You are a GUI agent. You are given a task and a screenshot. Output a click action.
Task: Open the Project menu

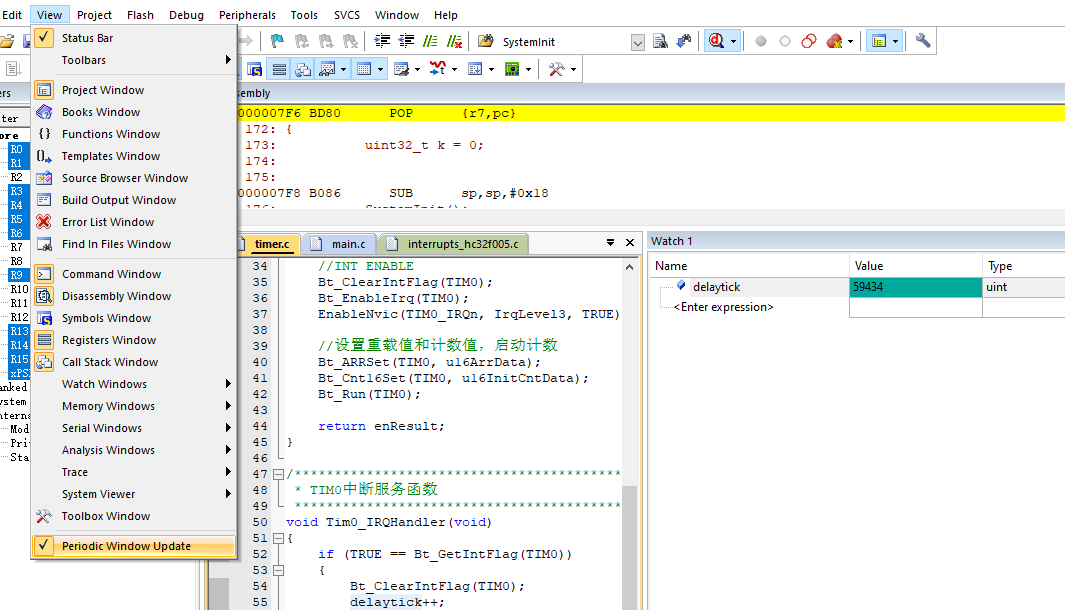pyautogui.click(x=94, y=15)
